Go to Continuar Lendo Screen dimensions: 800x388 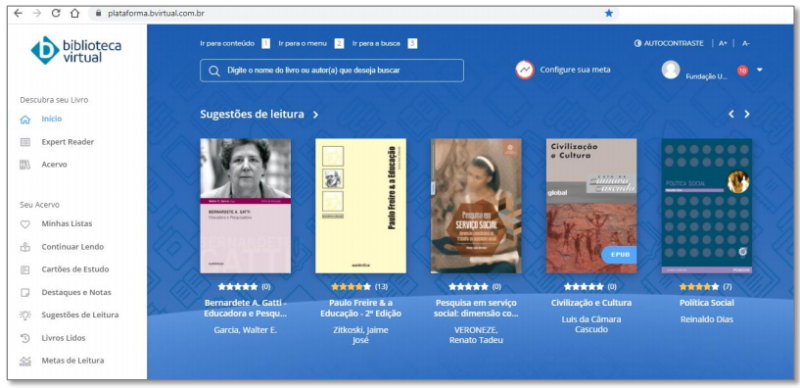72,247
